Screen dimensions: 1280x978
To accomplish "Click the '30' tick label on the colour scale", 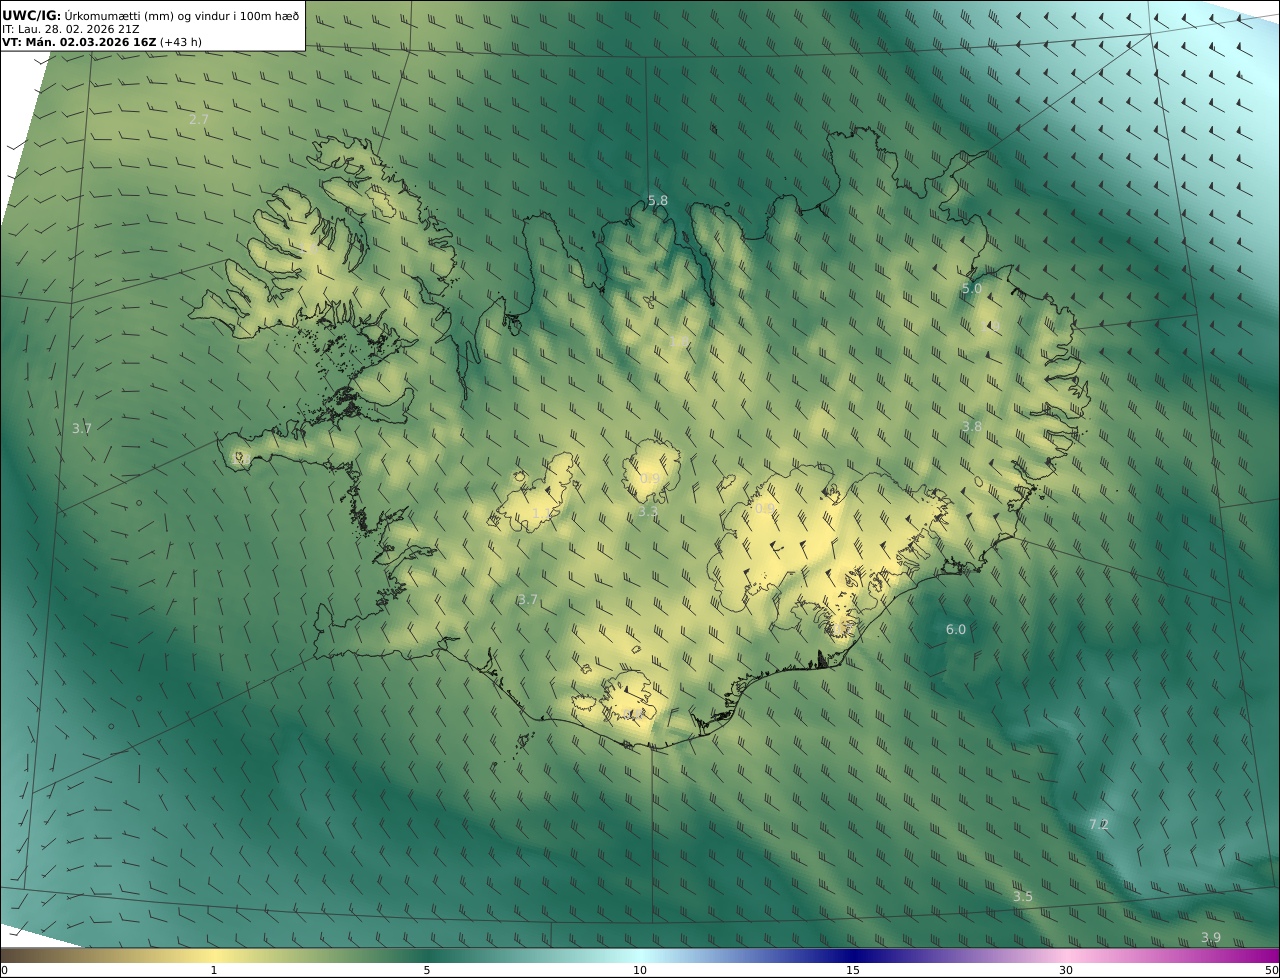I will click(x=1066, y=970).
